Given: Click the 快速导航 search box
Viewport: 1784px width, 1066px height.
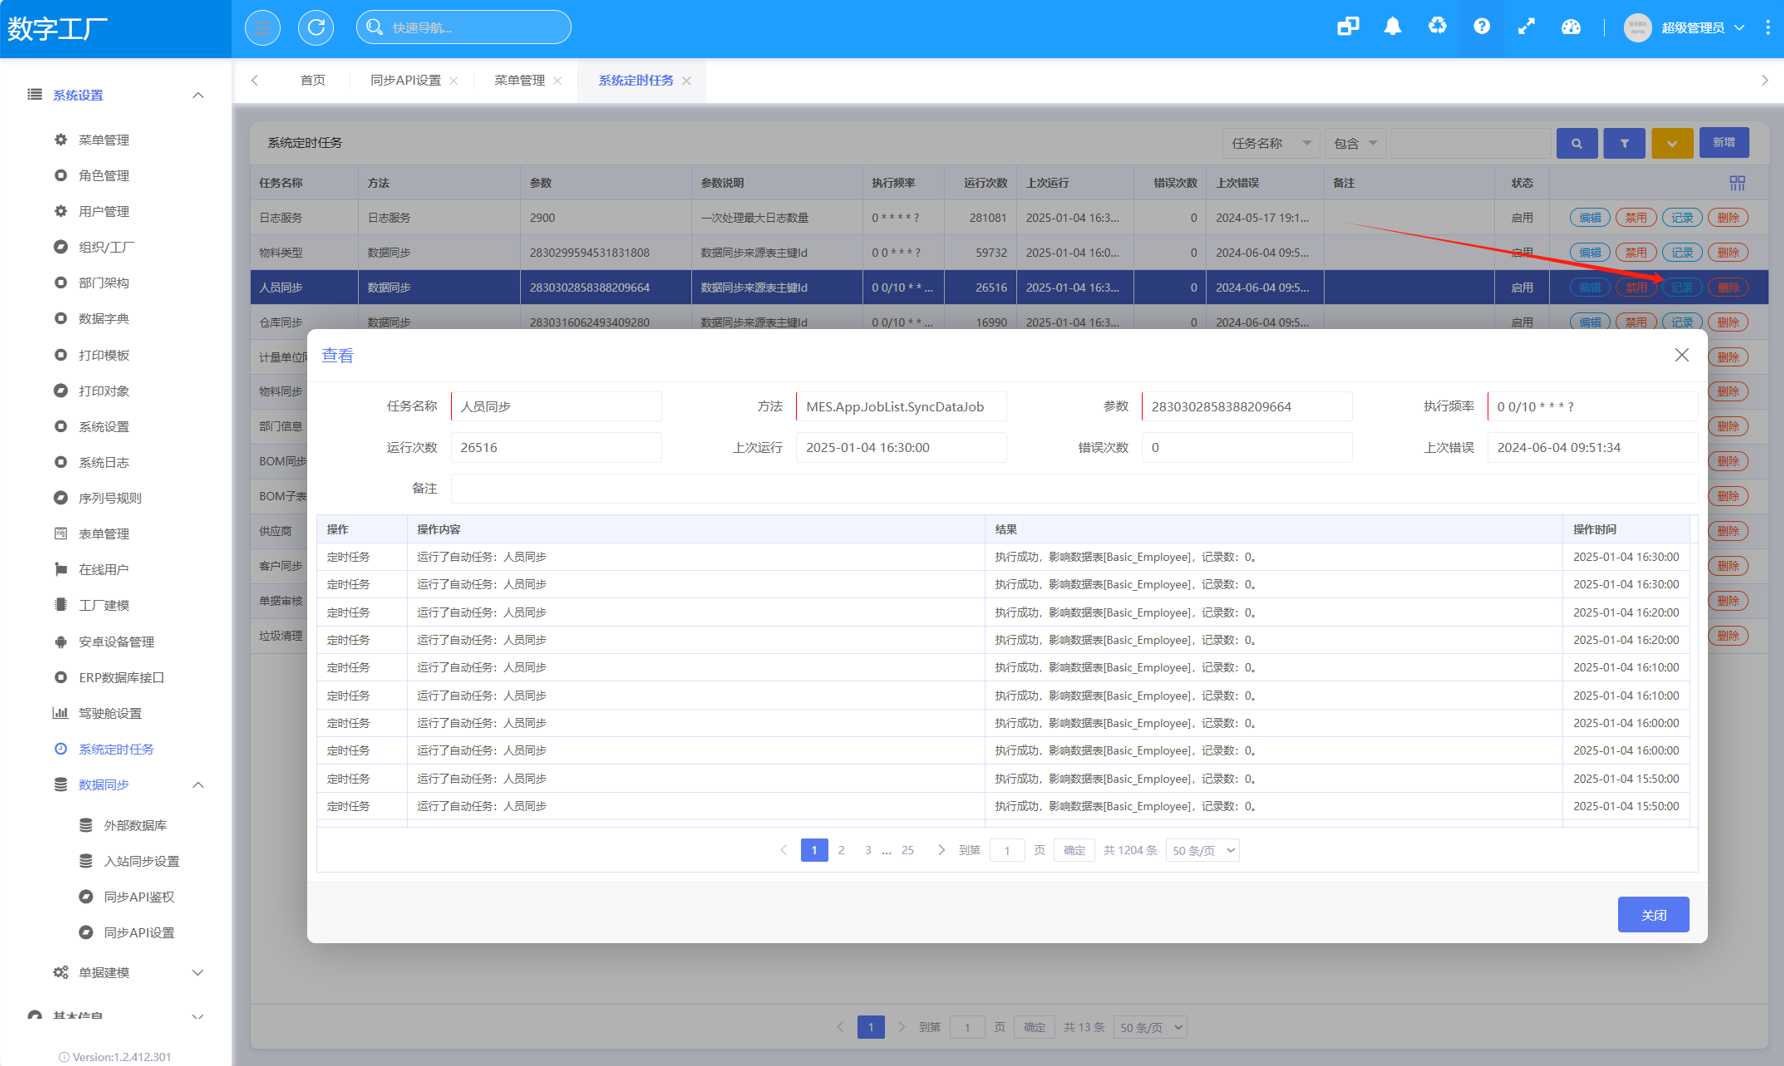Looking at the screenshot, I should 464,27.
